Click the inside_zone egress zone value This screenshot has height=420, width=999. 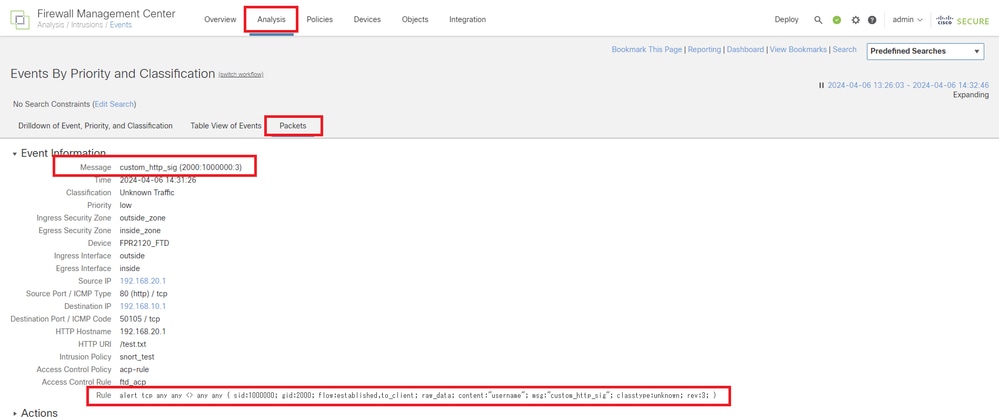(x=140, y=230)
